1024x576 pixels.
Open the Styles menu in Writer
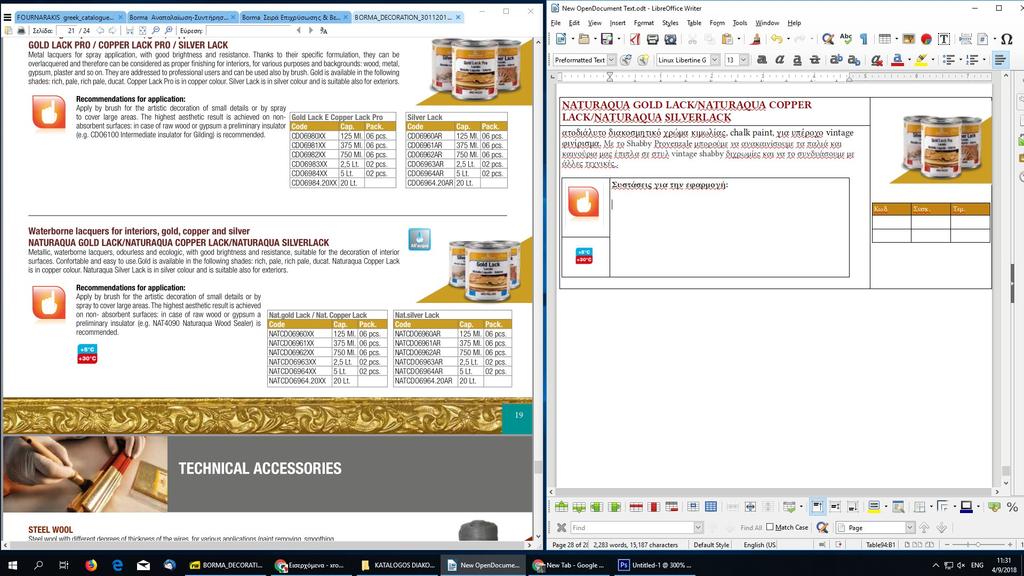pyautogui.click(x=670, y=23)
